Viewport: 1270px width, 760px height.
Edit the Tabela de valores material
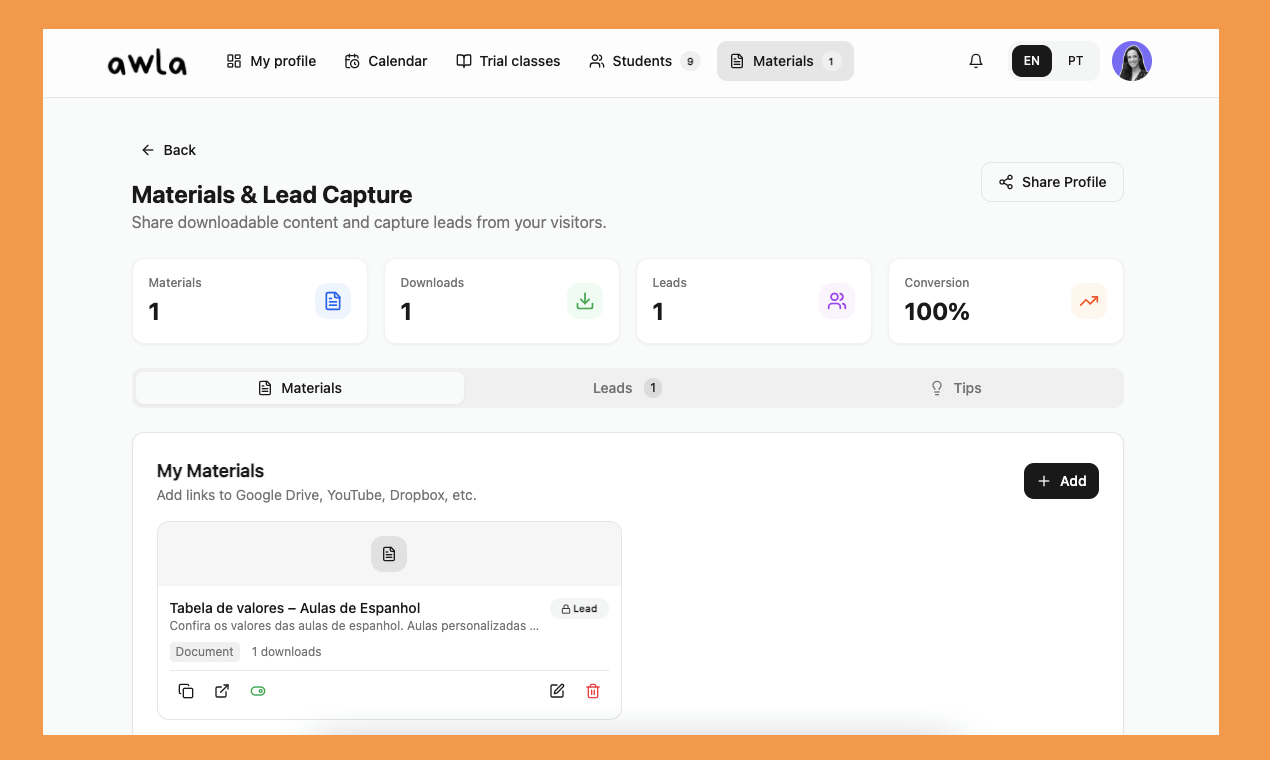click(x=557, y=691)
